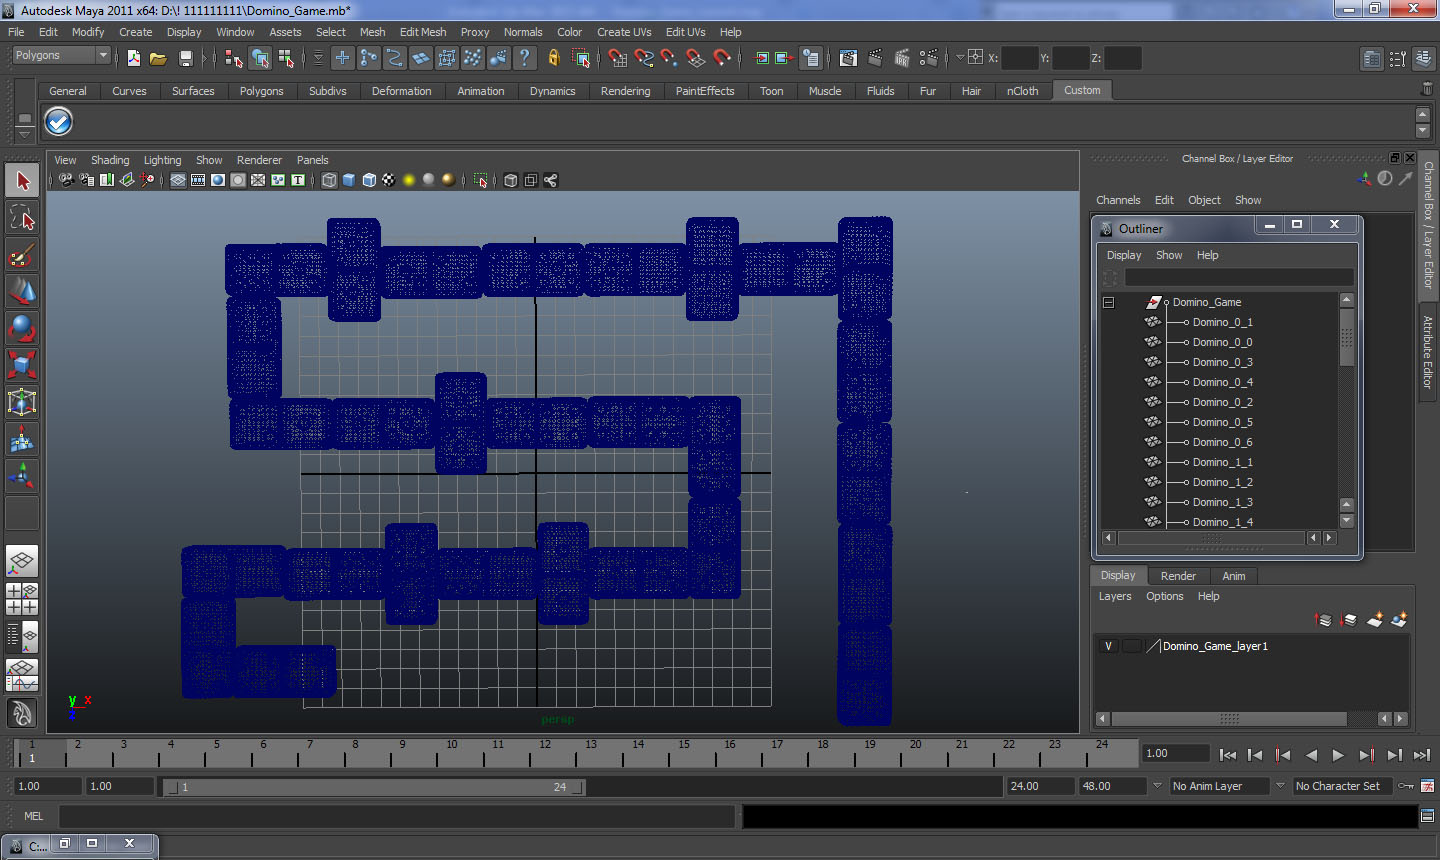Toggle viewport textured display checker icon
The image size is (1440, 860).
pos(389,180)
